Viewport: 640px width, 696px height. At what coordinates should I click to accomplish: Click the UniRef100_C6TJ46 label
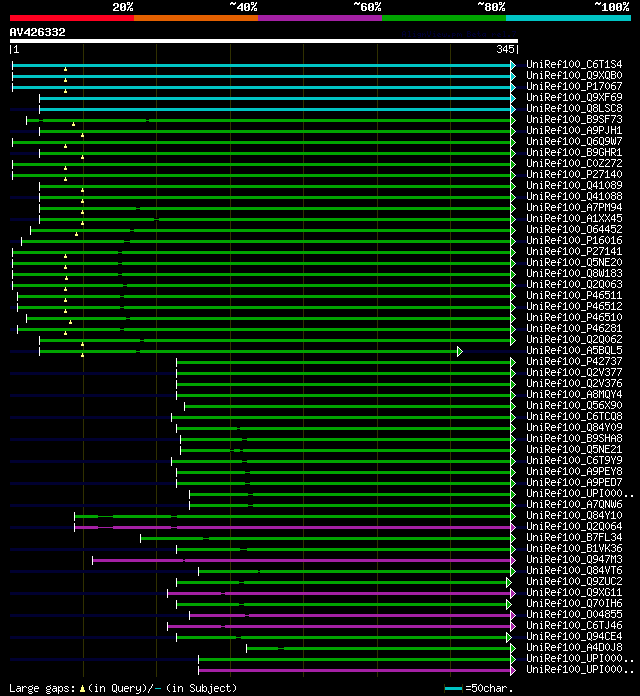pos(574,625)
